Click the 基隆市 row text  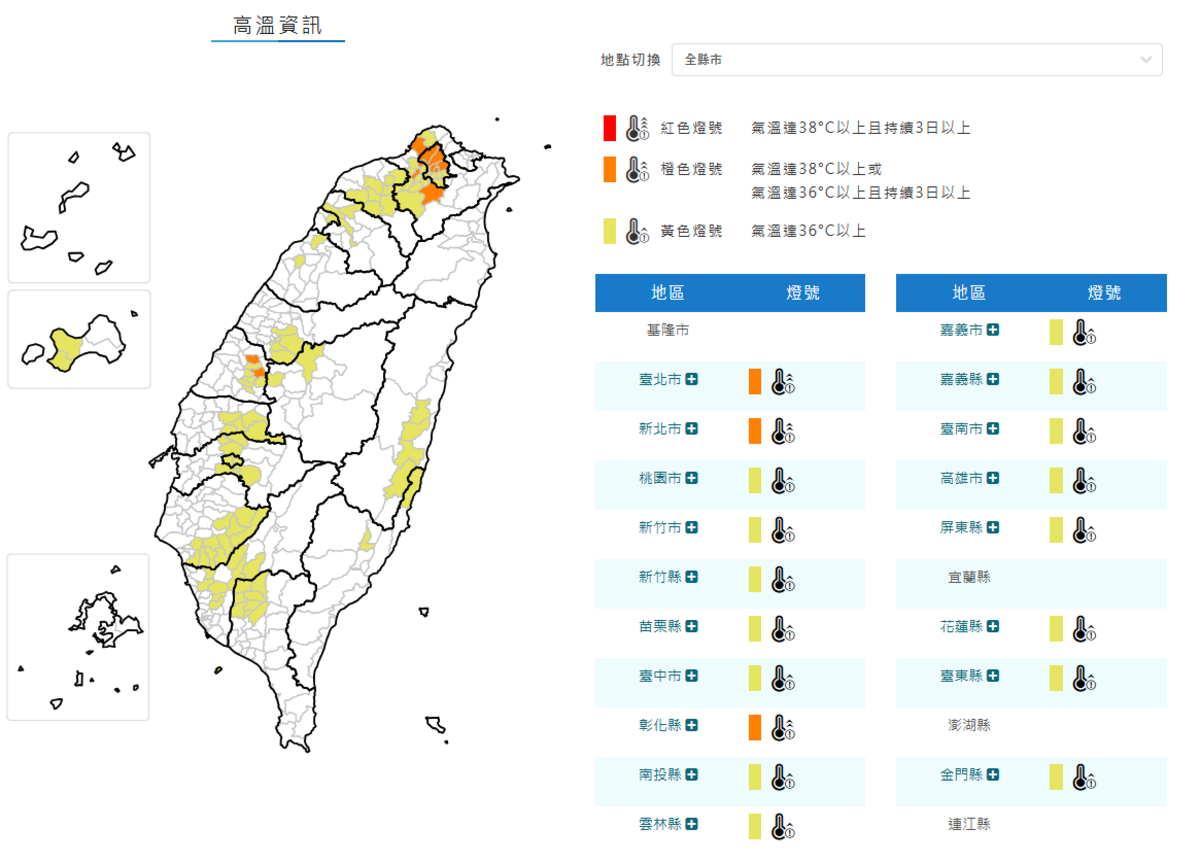[x=667, y=329]
